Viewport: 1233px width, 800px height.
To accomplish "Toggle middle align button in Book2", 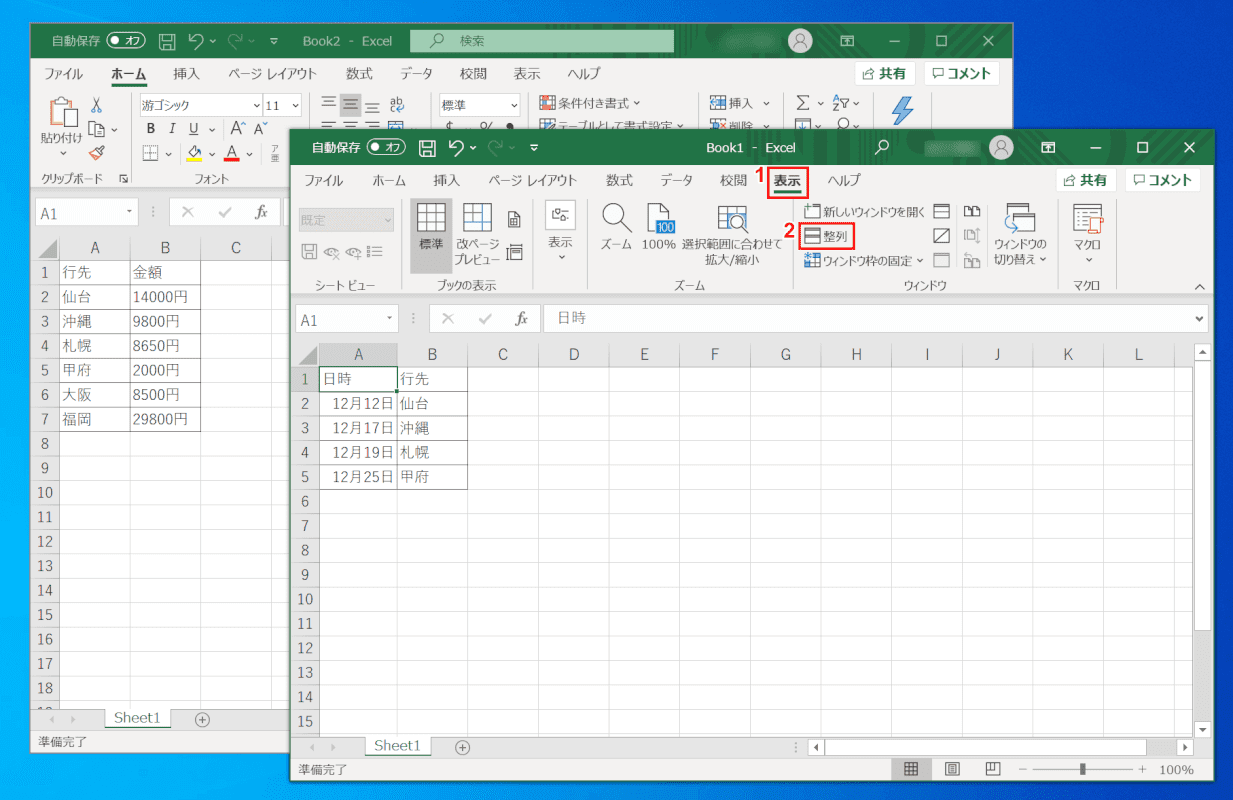I will coord(350,104).
